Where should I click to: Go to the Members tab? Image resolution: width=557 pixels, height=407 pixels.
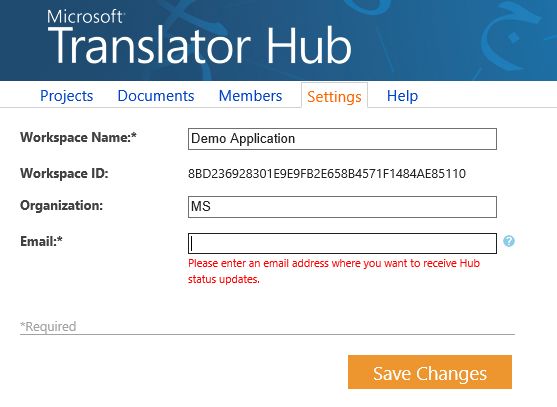pos(250,96)
